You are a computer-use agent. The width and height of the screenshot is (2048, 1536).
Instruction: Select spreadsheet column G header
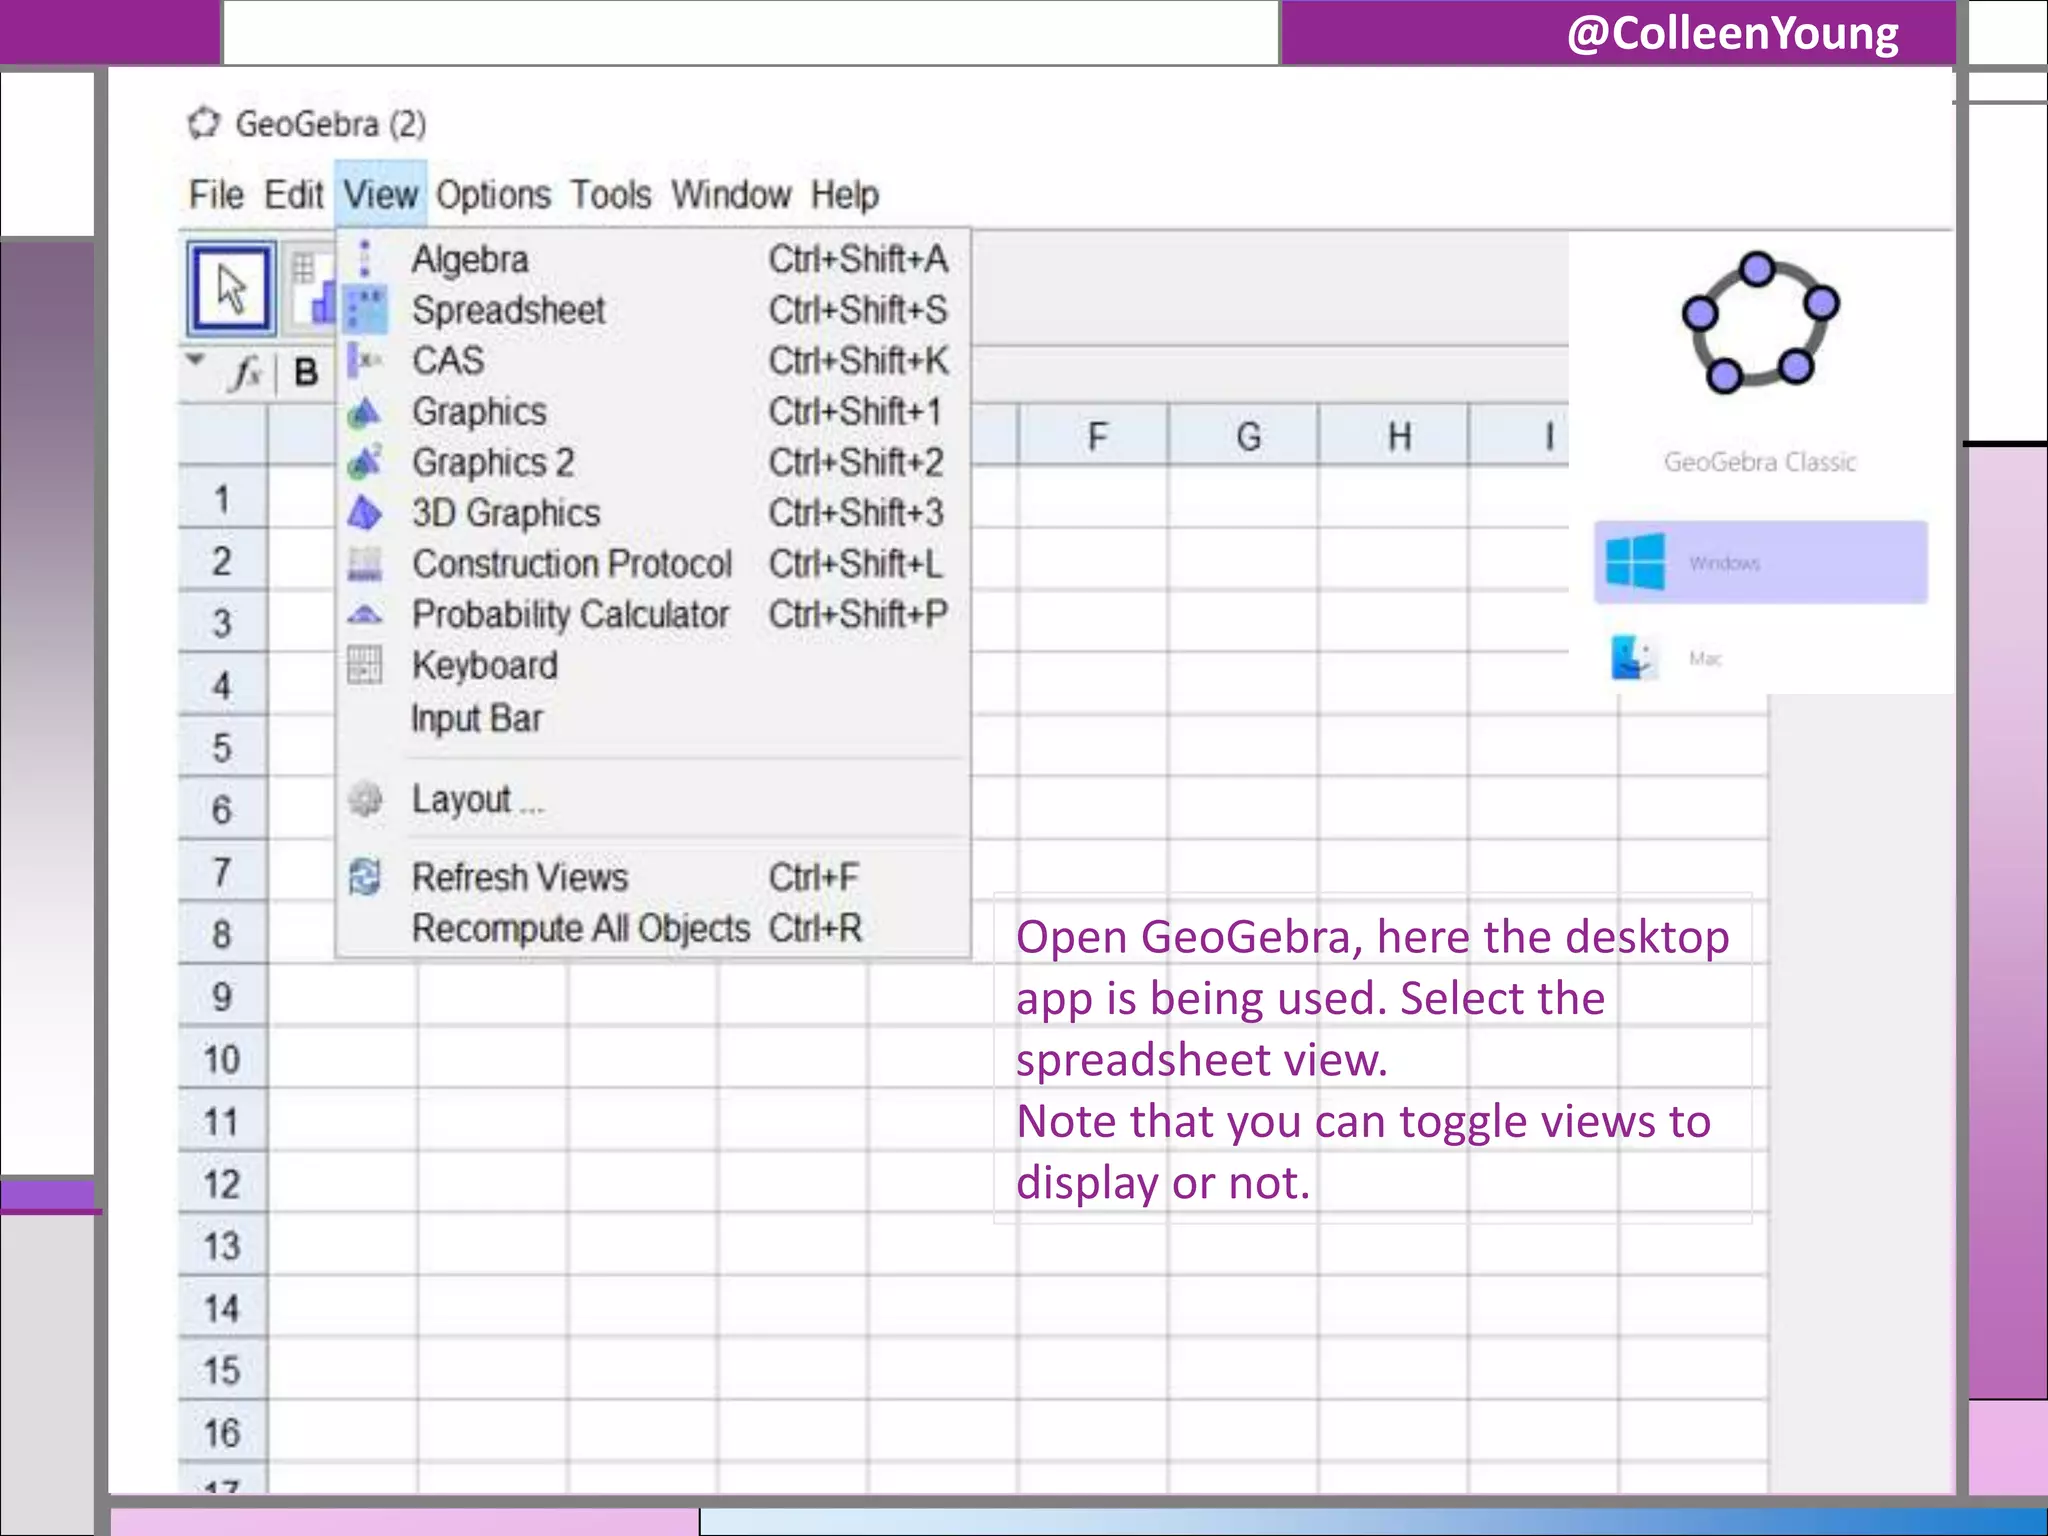[x=1247, y=436]
